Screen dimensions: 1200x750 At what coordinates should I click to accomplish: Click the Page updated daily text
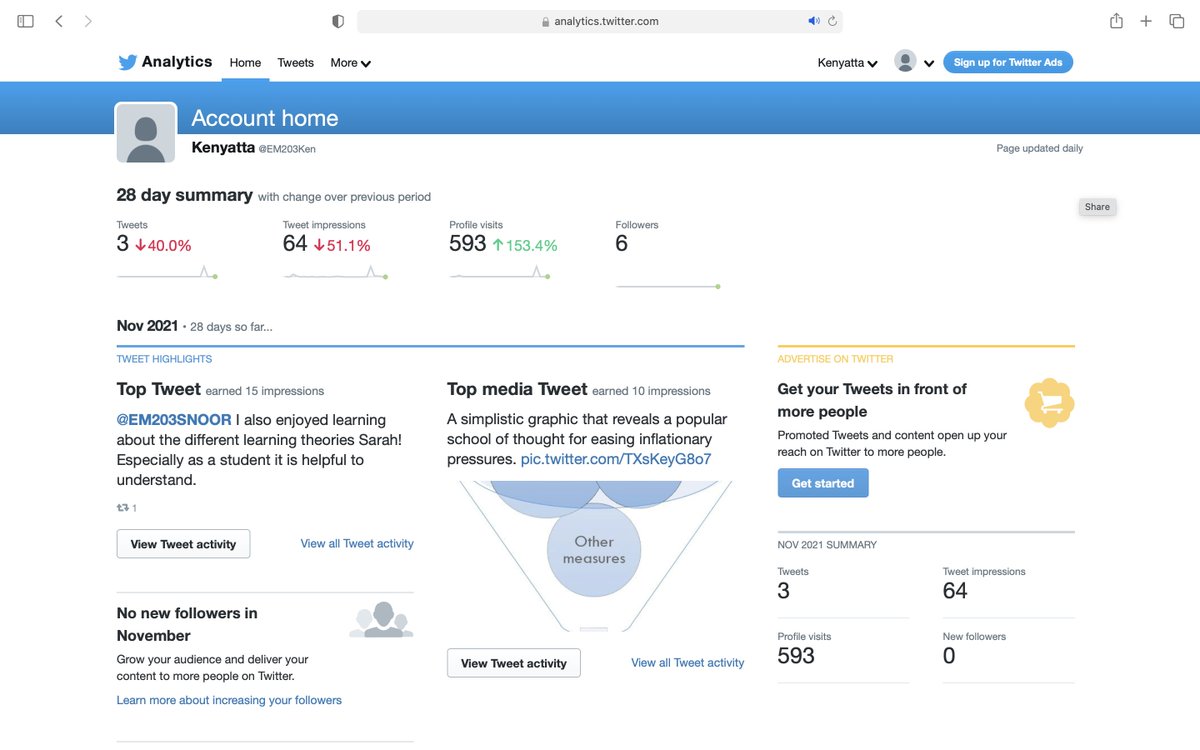point(1039,148)
